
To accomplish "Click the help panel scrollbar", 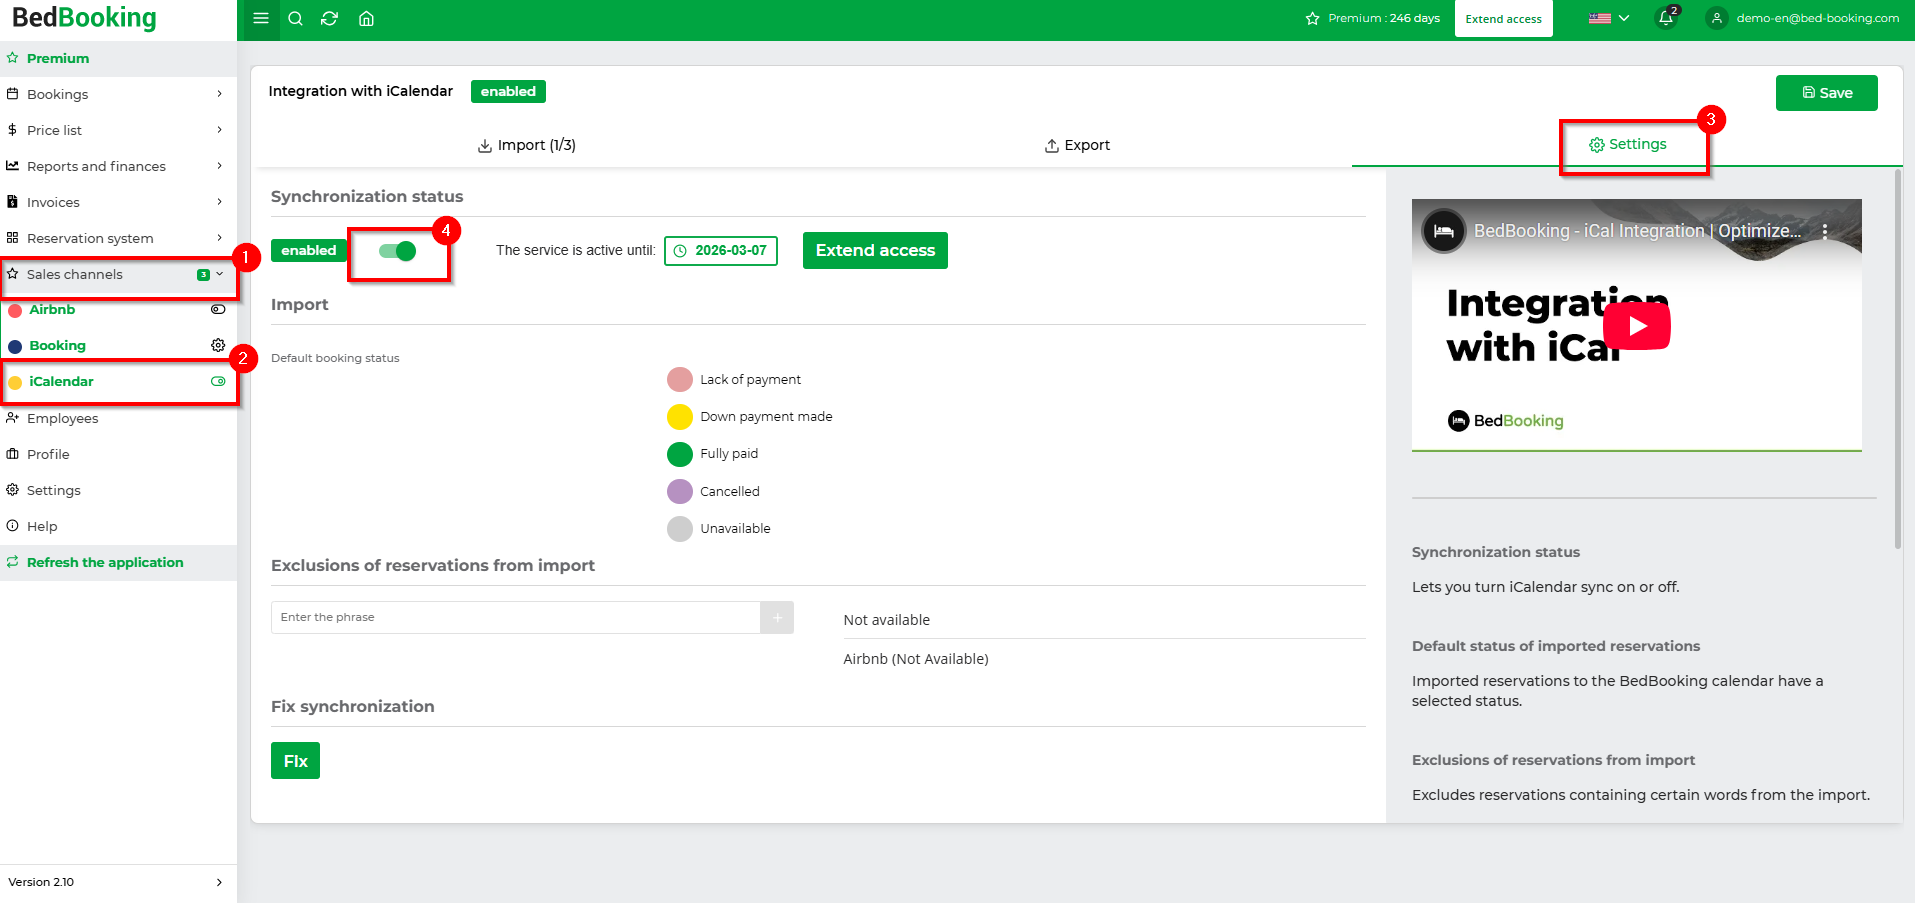I will click(x=1897, y=360).
